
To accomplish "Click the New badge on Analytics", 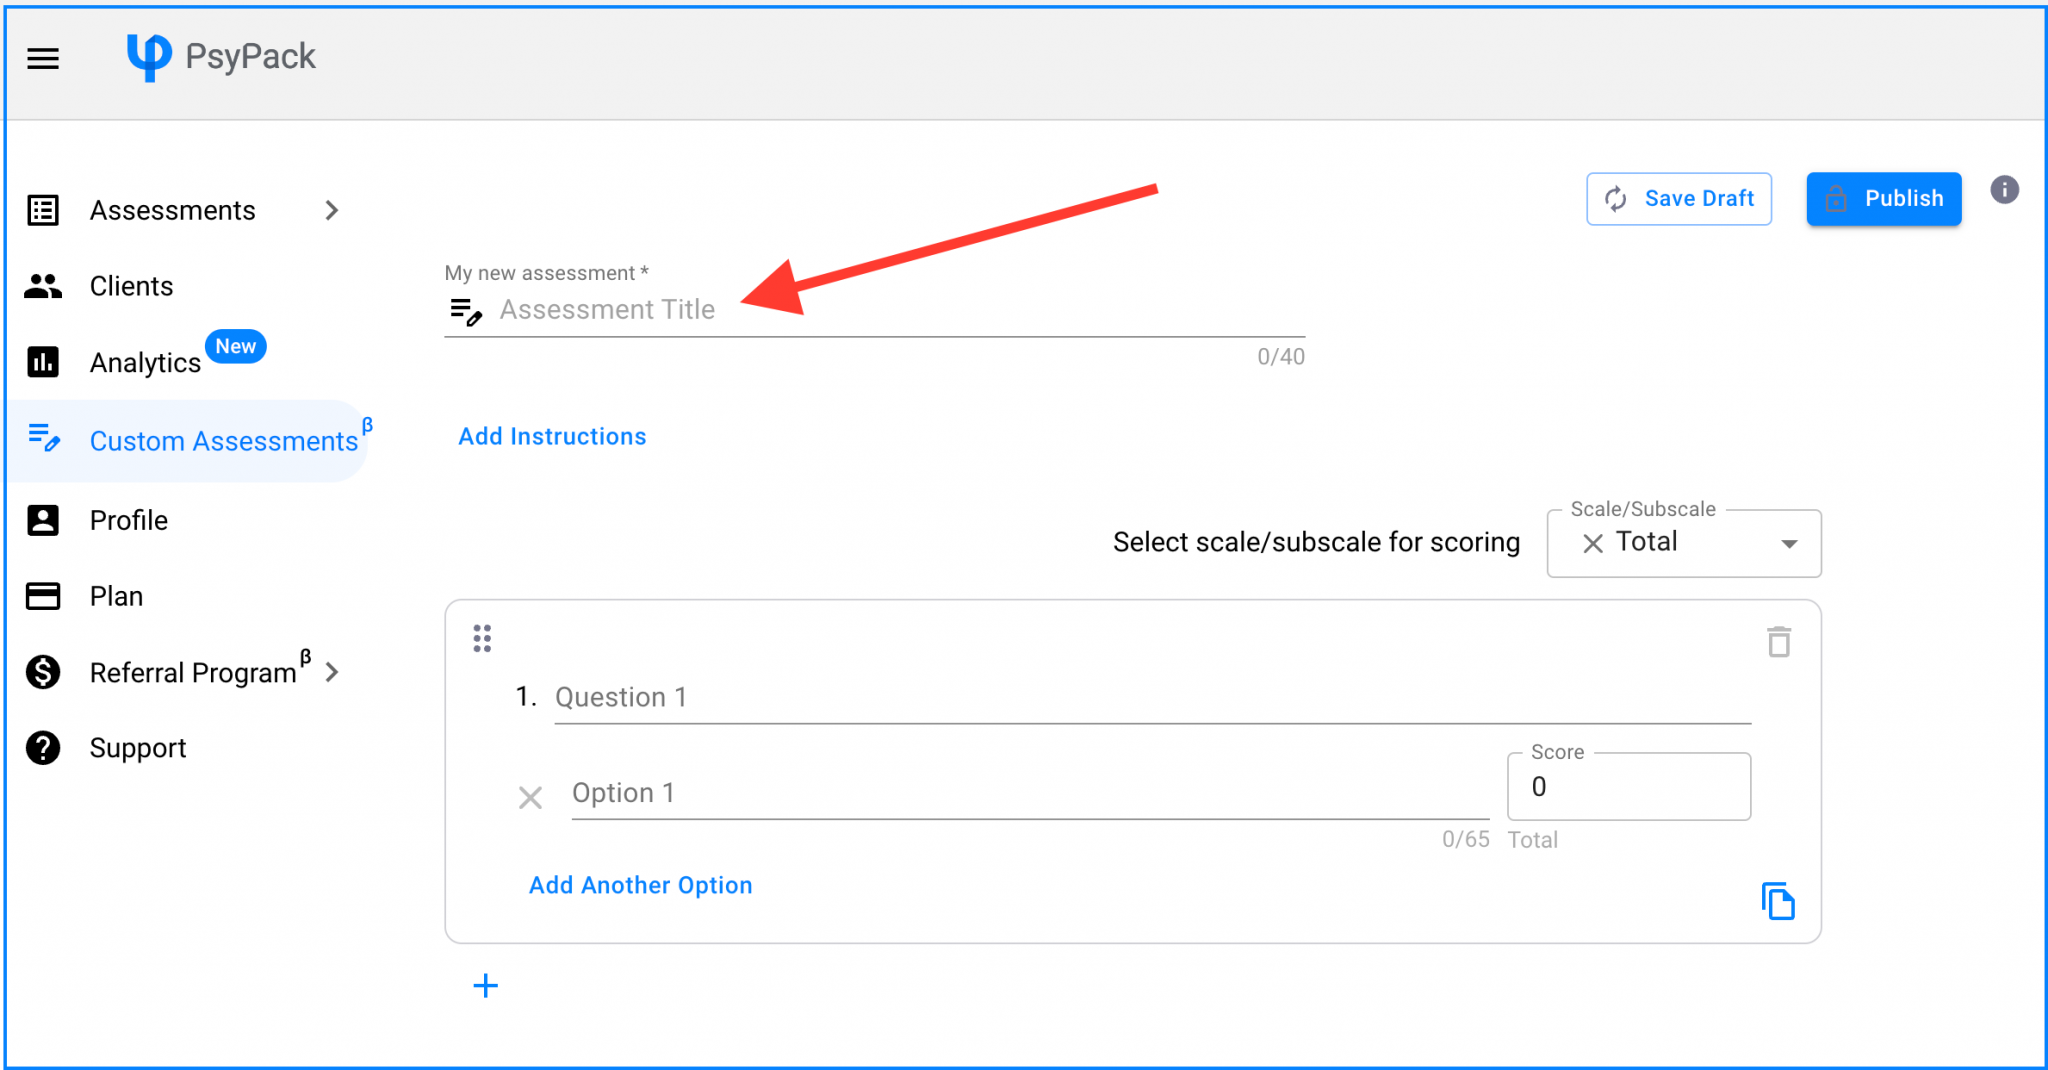I will 236,346.
